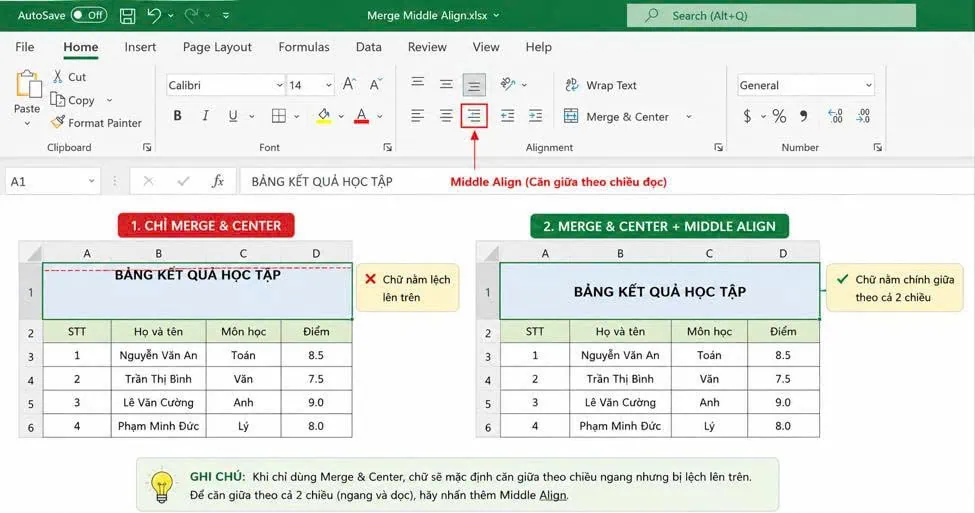Open the File menu tab
The image size is (975, 513).
[25, 47]
